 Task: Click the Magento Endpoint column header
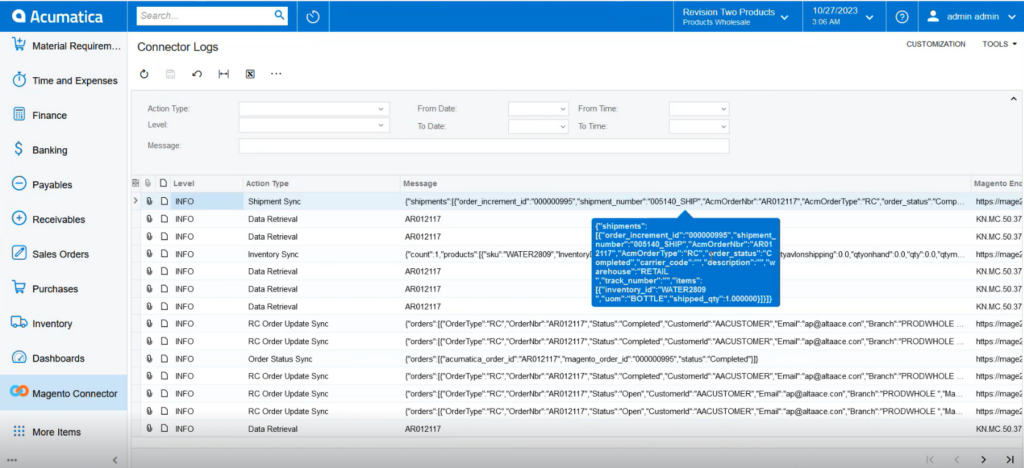pyautogui.click(x=997, y=183)
